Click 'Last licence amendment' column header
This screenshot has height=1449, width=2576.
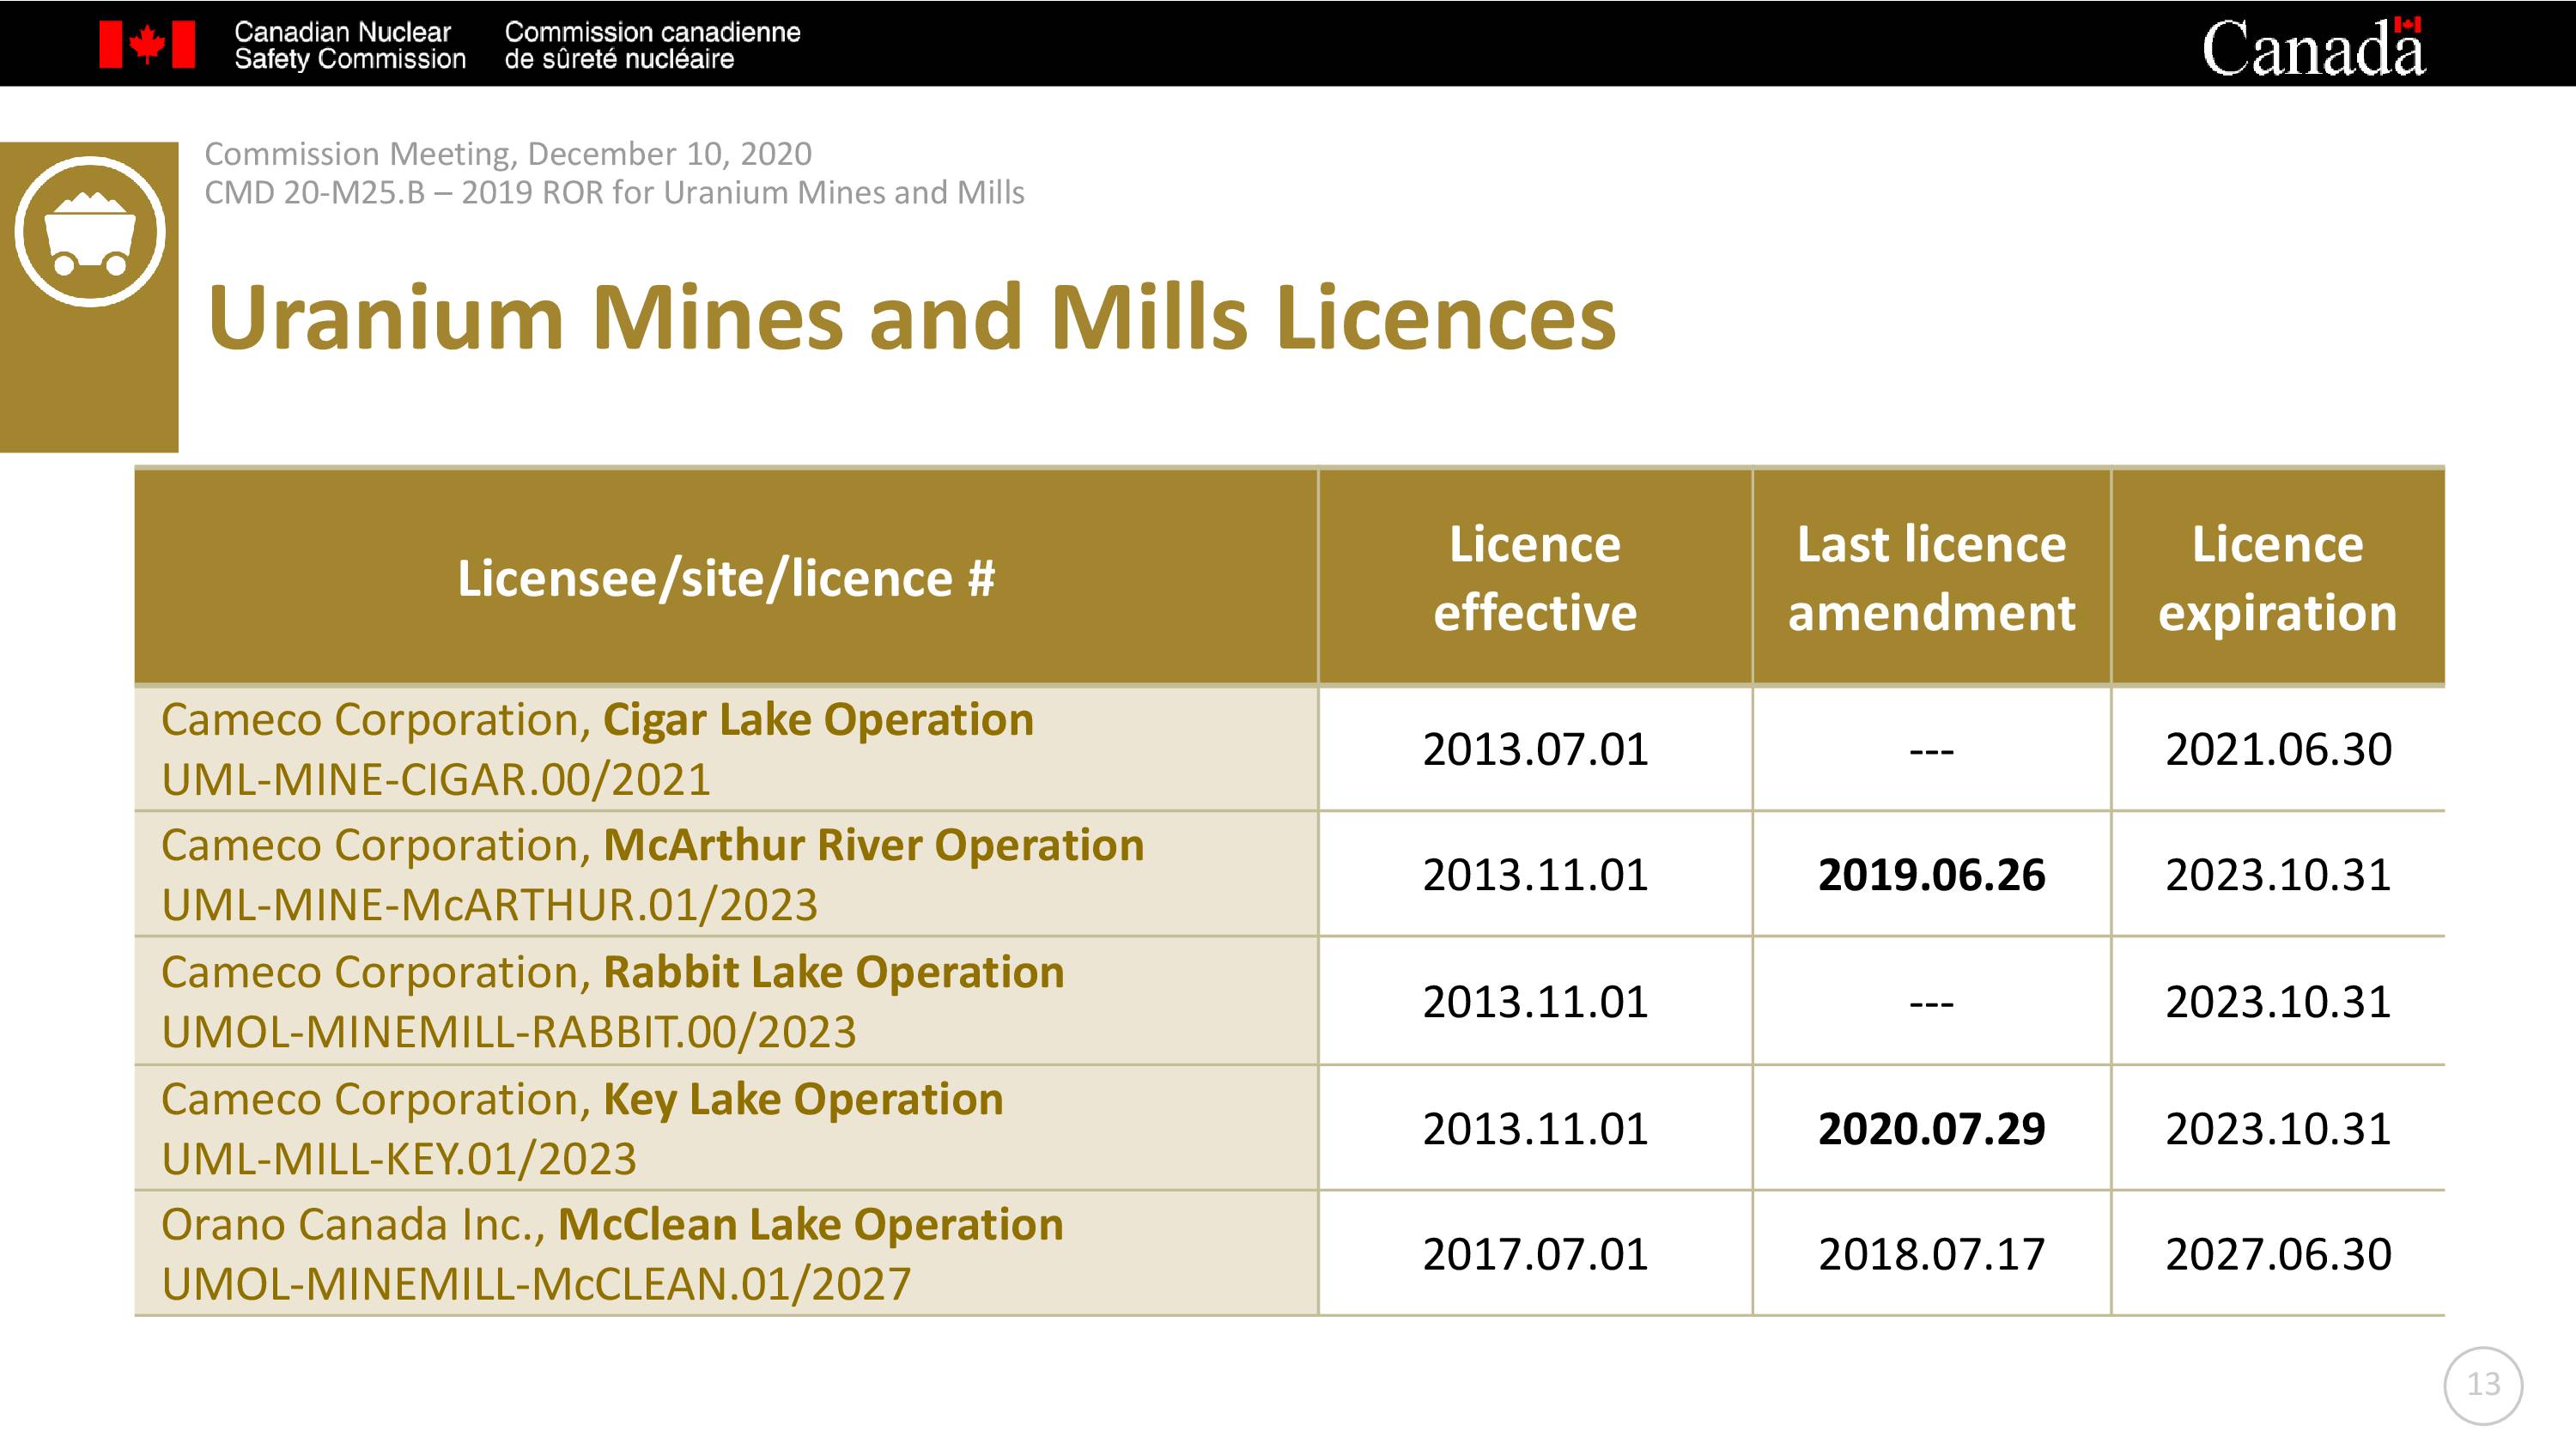point(1931,578)
